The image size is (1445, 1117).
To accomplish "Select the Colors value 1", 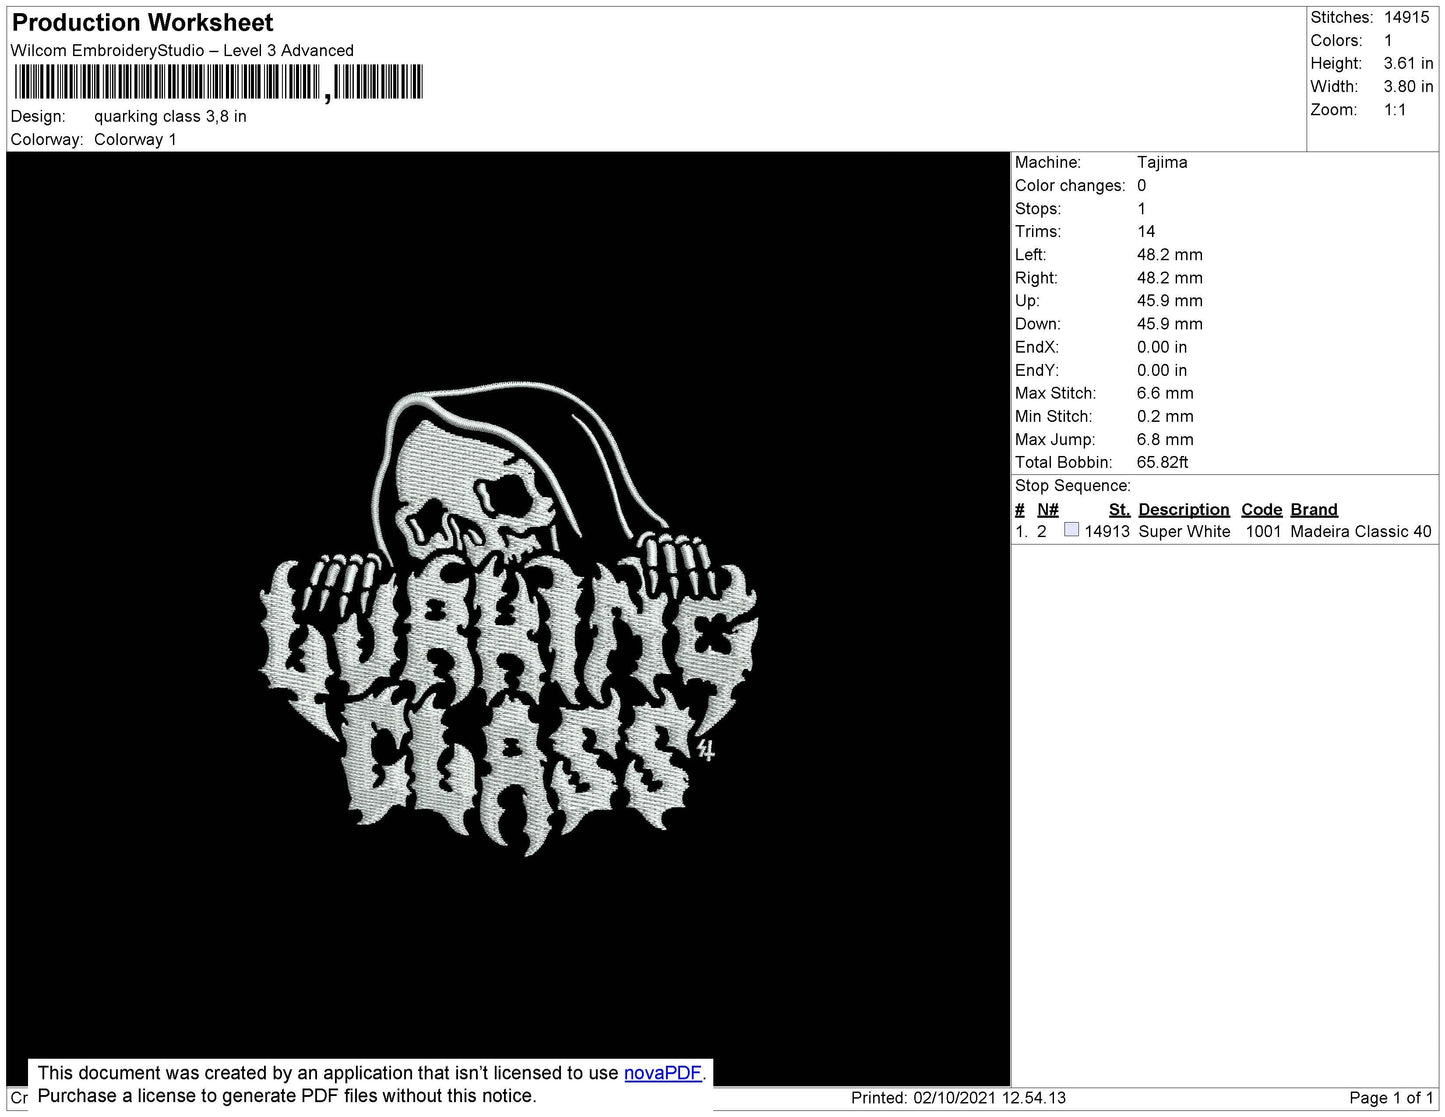I will (1388, 40).
